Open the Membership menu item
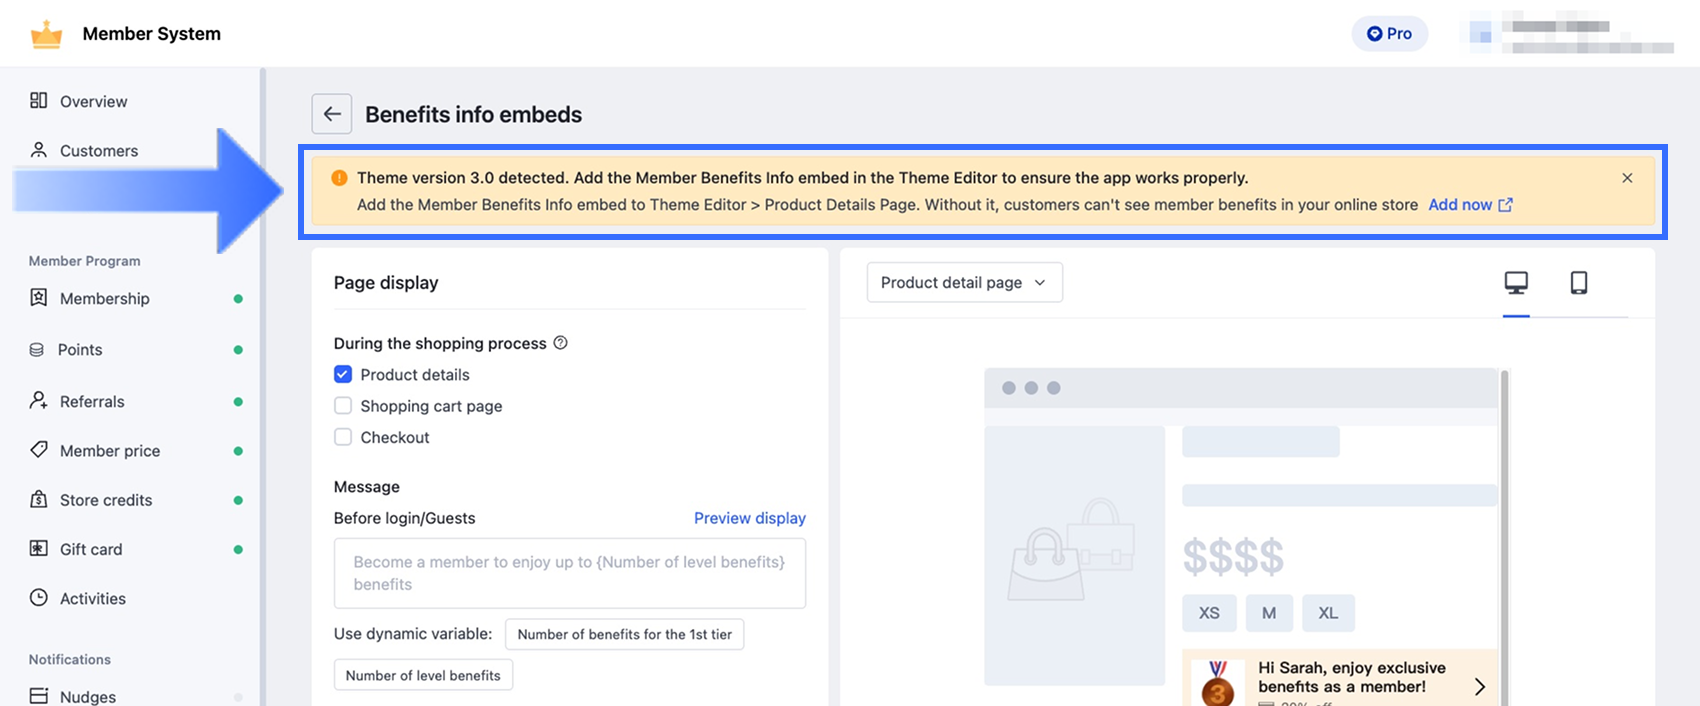The height and width of the screenshot is (706, 1700). pos(105,298)
